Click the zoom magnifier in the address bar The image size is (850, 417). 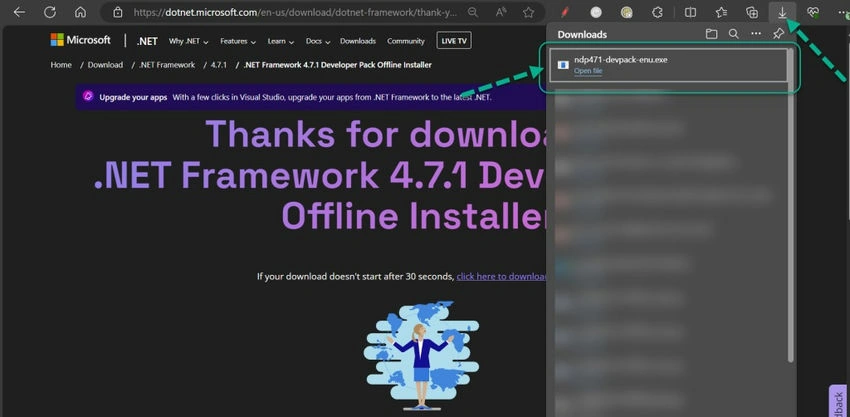(x=473, y=12)
